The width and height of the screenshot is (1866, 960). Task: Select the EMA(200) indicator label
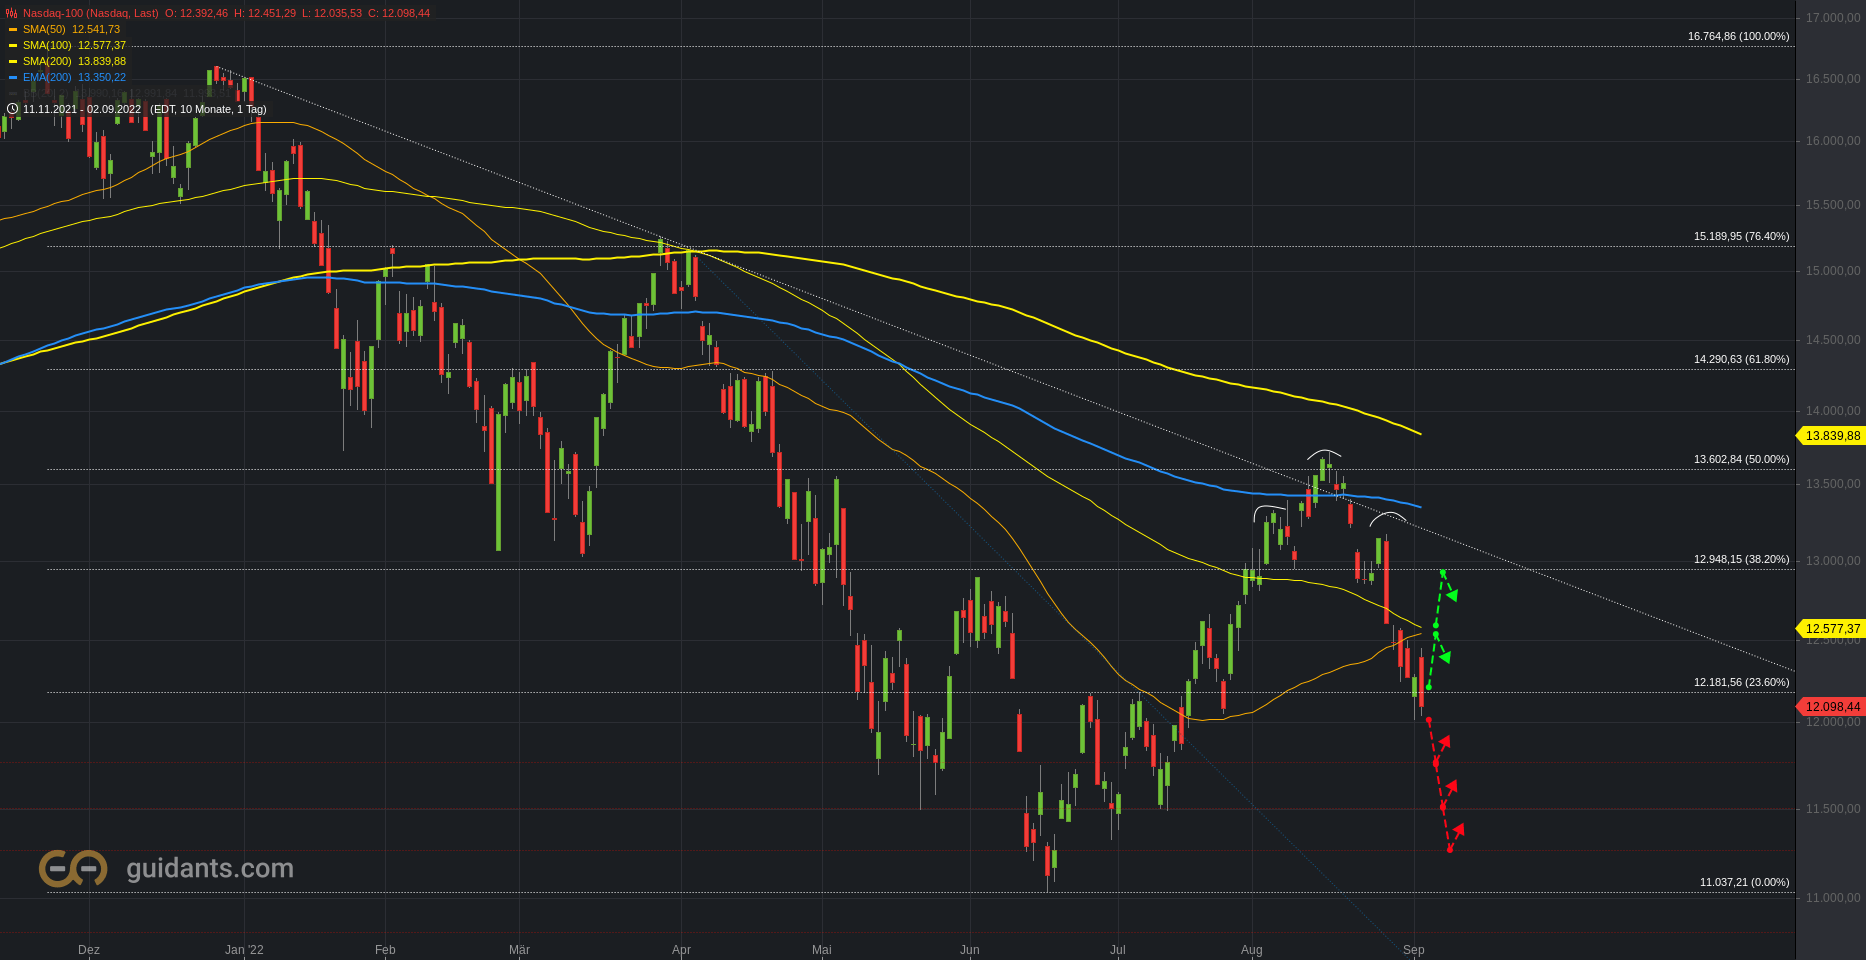coord(47,77)
